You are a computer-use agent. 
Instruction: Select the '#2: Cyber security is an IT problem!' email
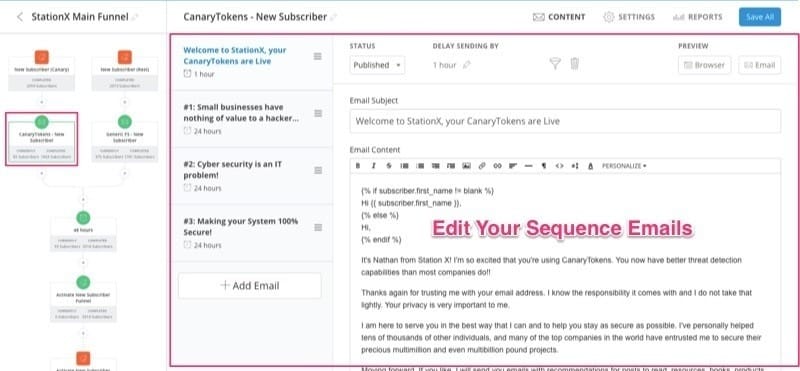pyautogui.click(x=253, y=176)
